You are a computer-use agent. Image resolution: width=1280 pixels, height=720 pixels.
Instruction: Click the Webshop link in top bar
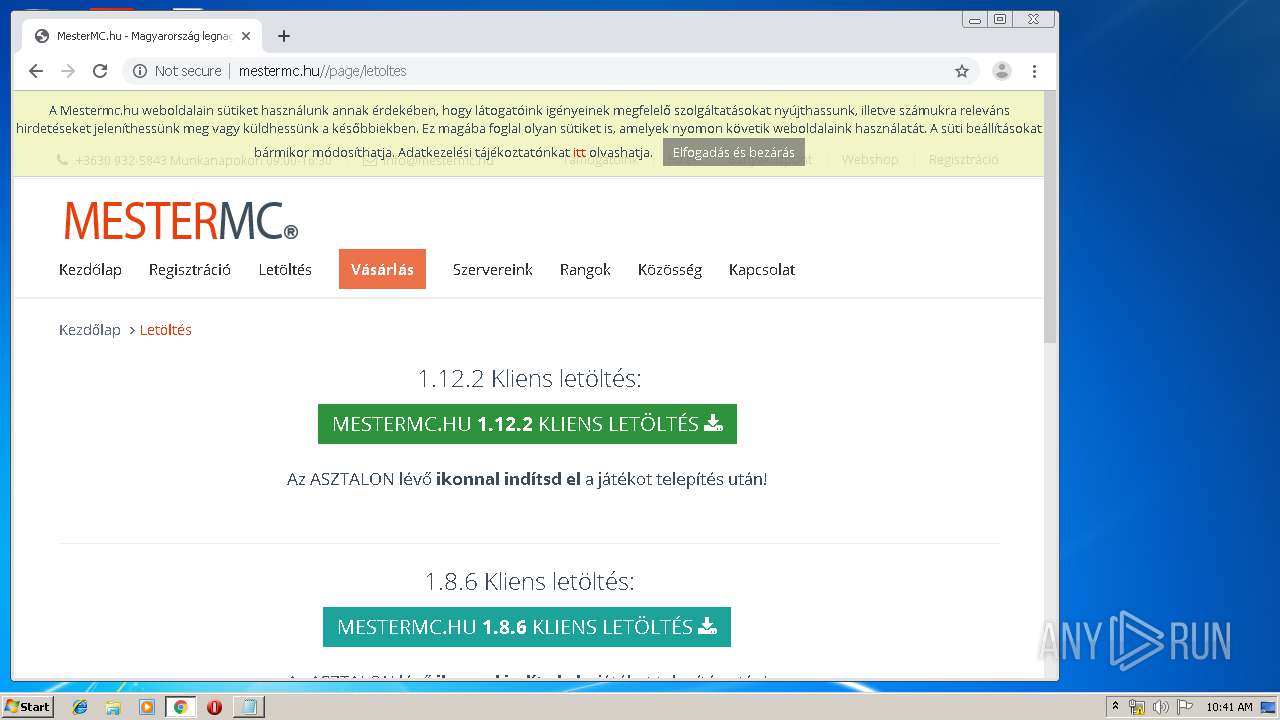pyautogui.click(x=870, y=160)
